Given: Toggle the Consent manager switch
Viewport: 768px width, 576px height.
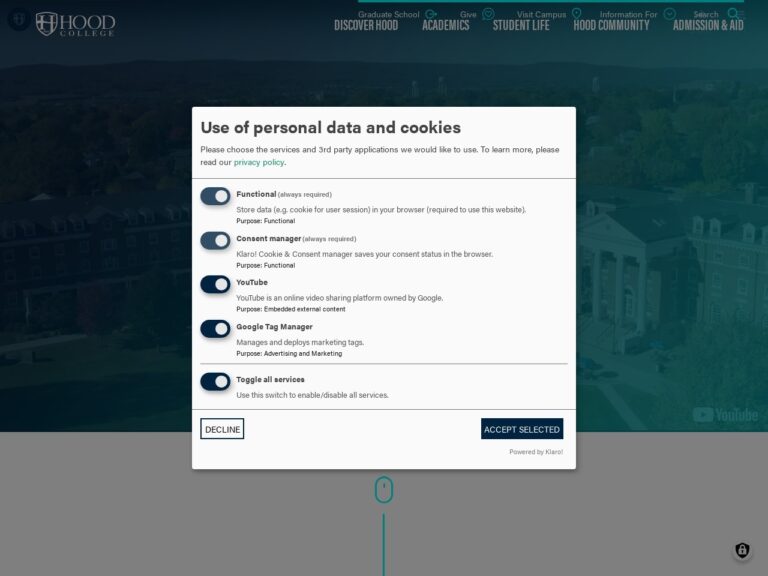Looking at the screenshot, I should [x=215, y=240].
